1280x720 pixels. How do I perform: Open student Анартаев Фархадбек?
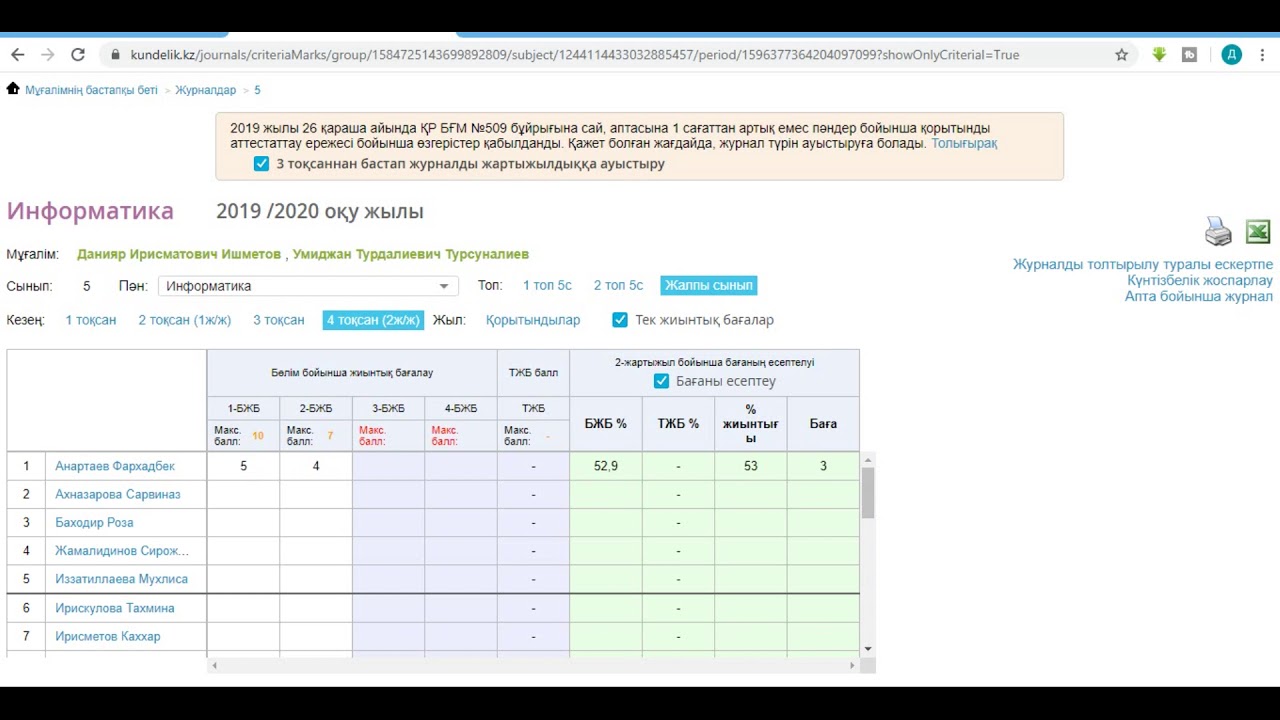(115, 466)
